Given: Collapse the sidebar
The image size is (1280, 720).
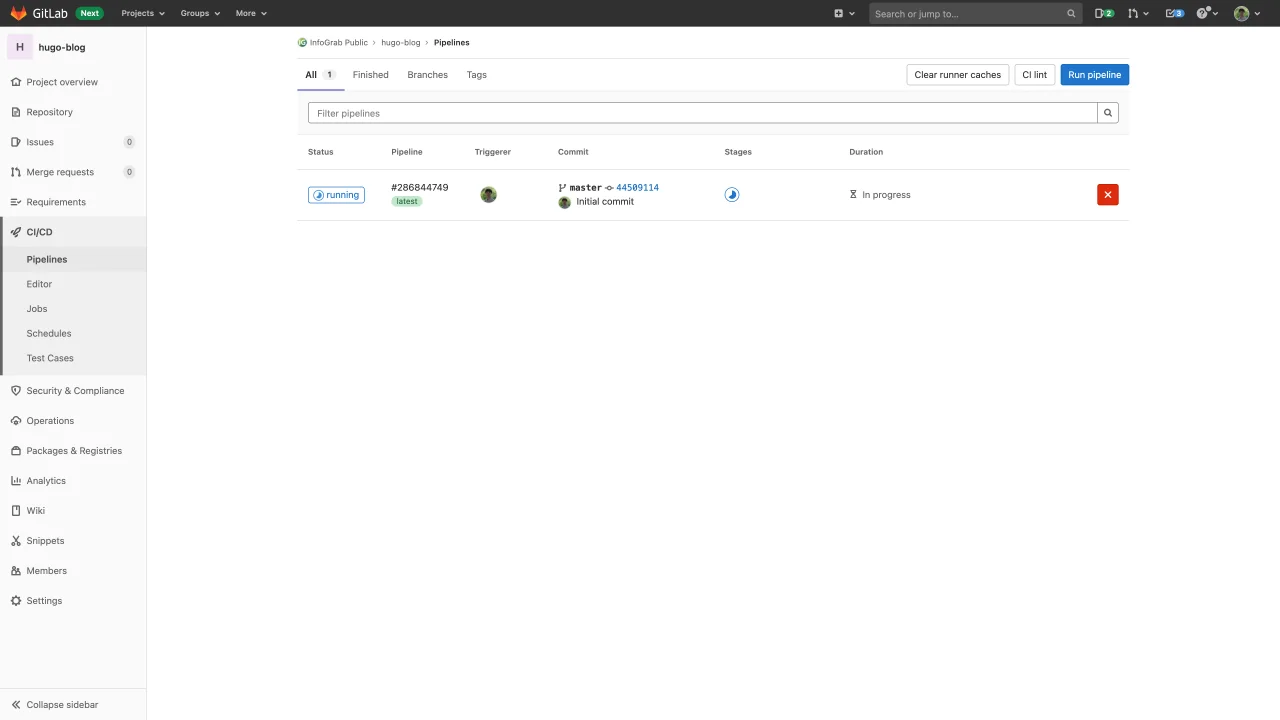Looking at the screenshot, I should 62,705.
